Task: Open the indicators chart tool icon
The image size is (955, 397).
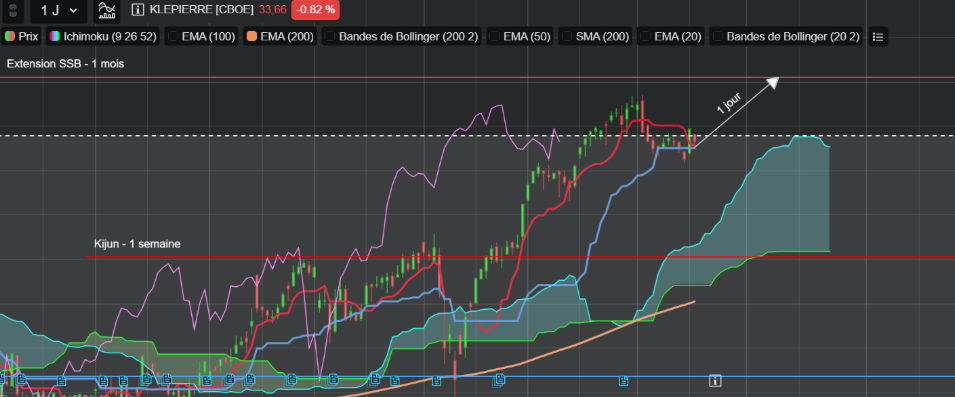Action: (107, 10)
